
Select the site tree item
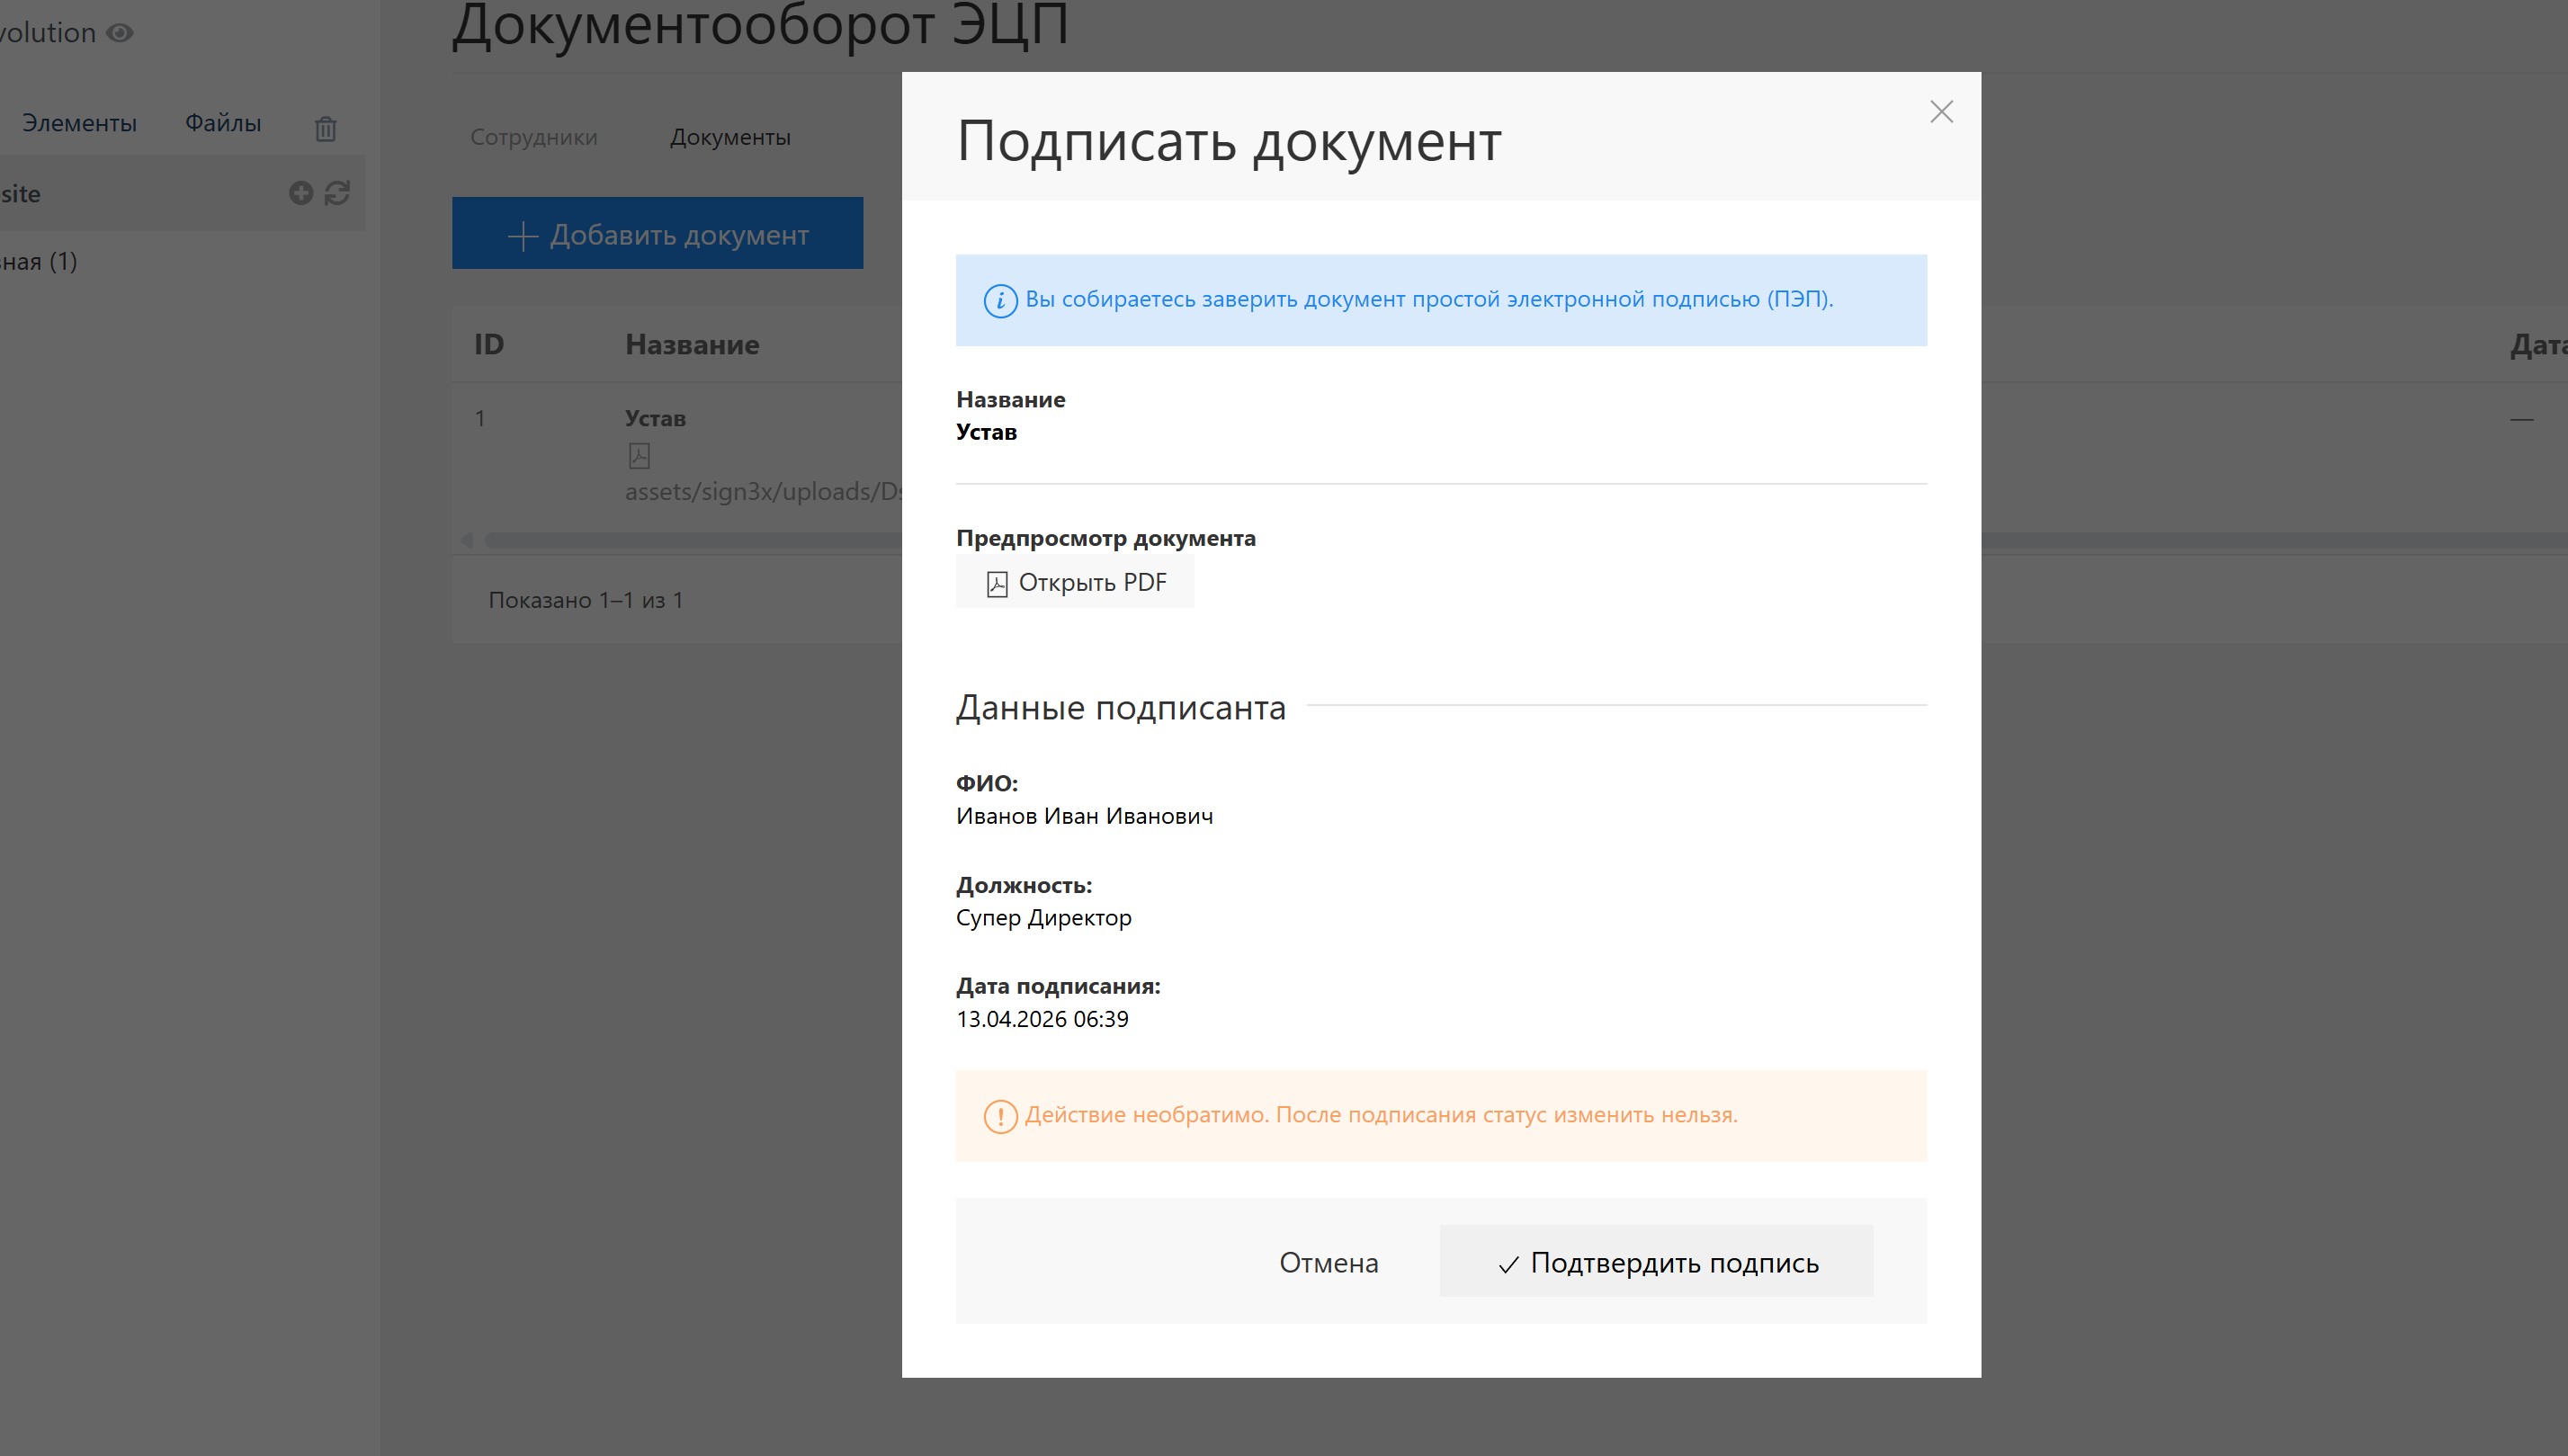(22, 194)
